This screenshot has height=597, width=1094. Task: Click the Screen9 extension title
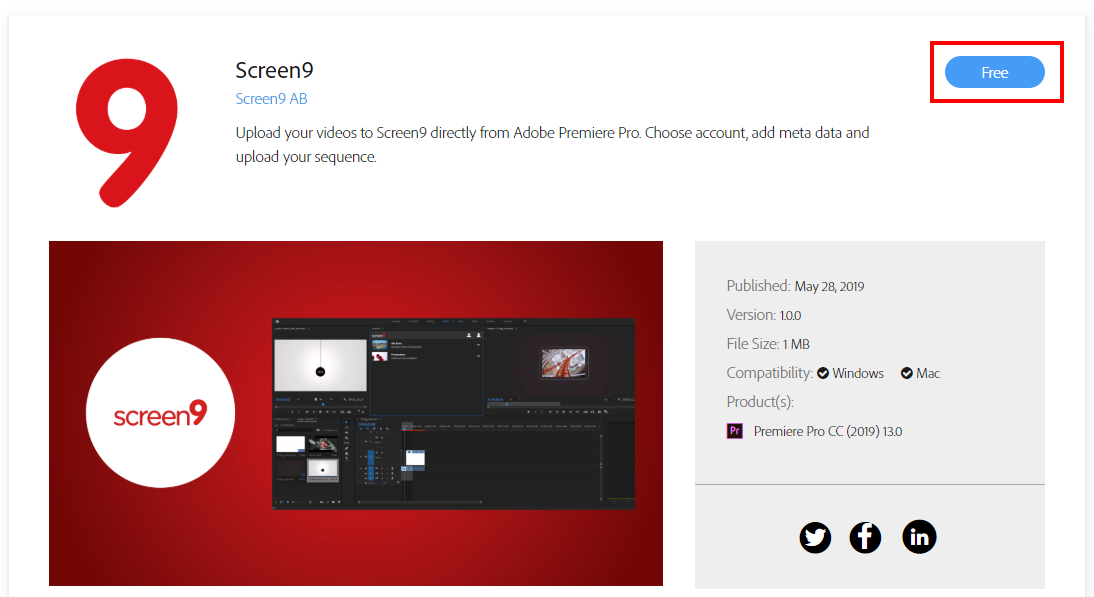pyautogui.click(x=274, y=70)
